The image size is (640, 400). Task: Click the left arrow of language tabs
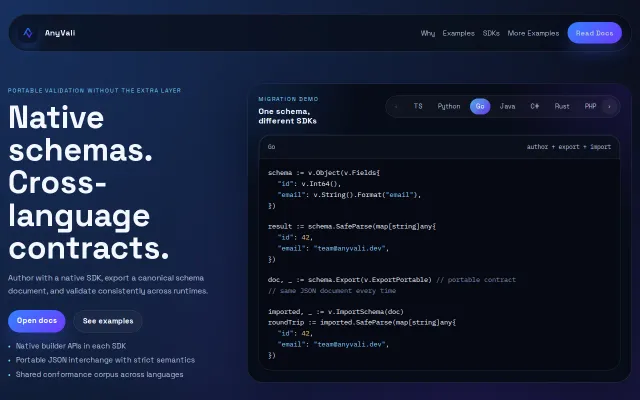(x=396, y=107)
